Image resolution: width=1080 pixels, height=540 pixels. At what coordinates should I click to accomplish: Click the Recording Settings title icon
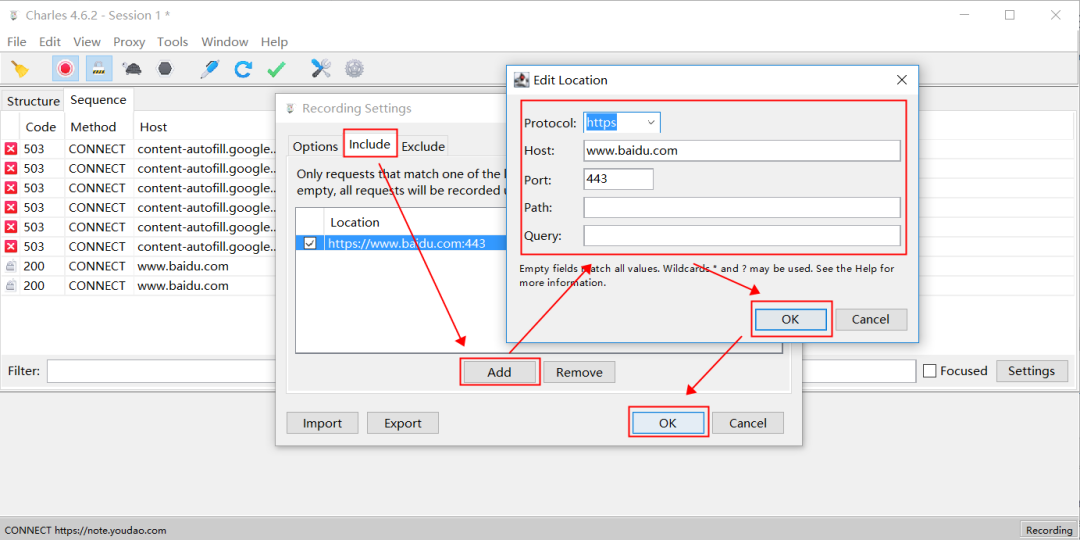click(290, 108)
